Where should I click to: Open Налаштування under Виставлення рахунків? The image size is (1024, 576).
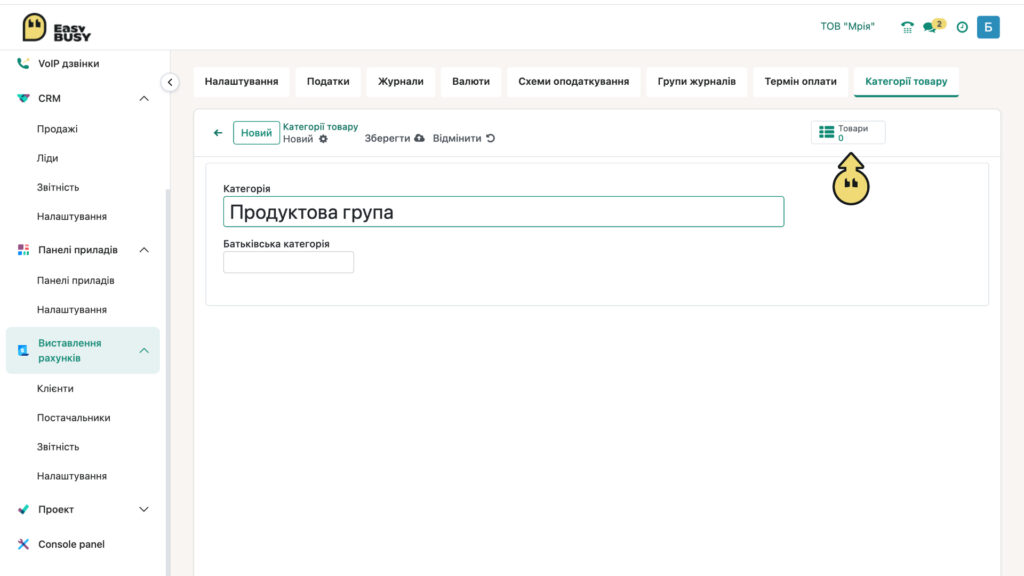coord(72,476)
